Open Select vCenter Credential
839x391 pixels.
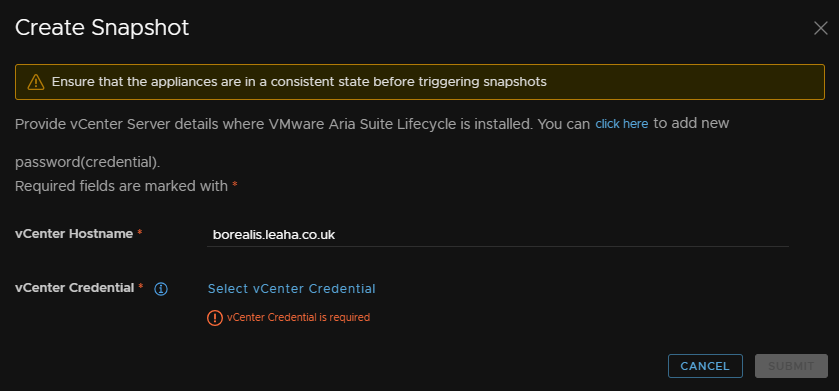[x=292, y=289]
